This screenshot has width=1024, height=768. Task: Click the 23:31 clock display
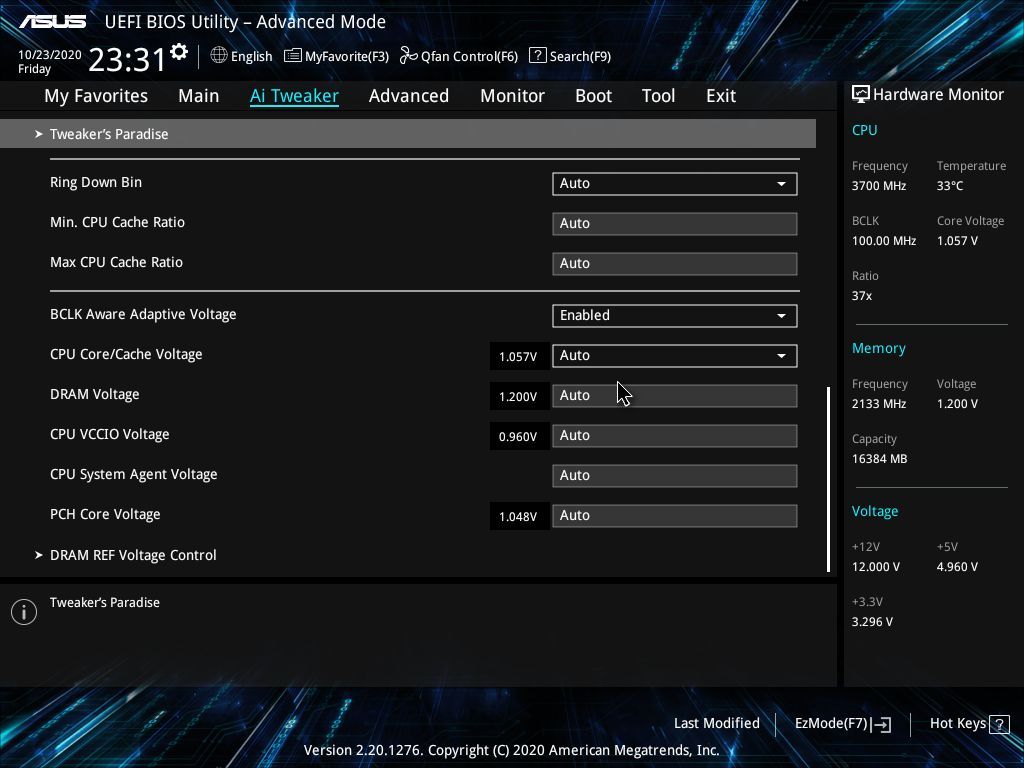click(127, 59)
